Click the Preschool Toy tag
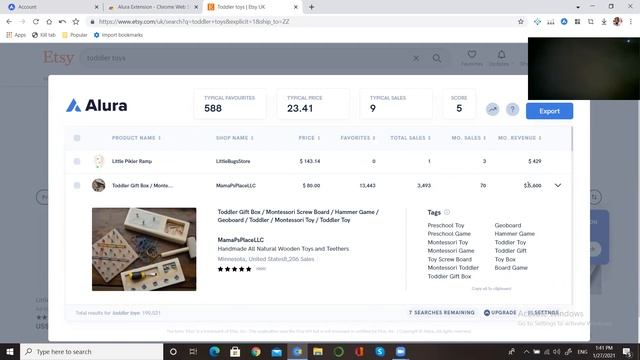 (x=446, y=225)
